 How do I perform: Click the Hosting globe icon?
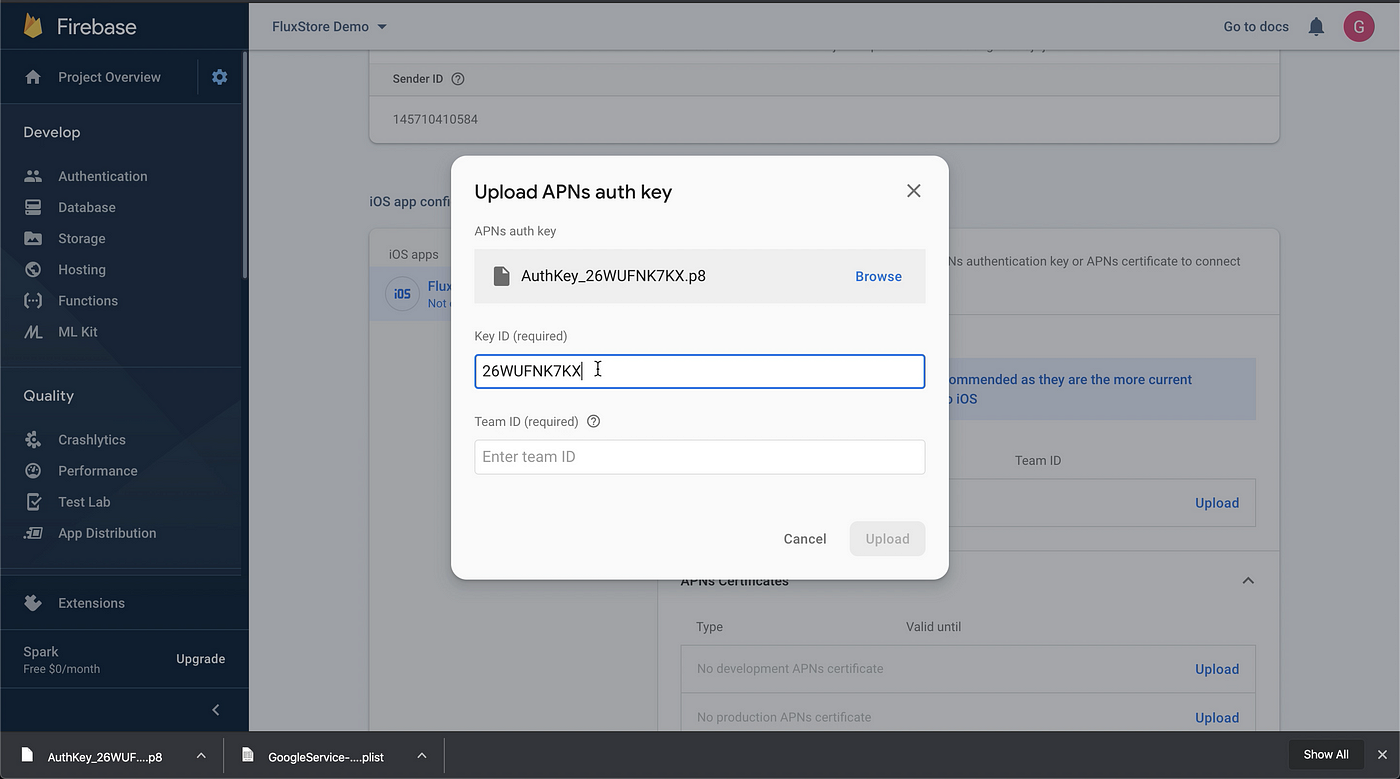click(33, 269)
